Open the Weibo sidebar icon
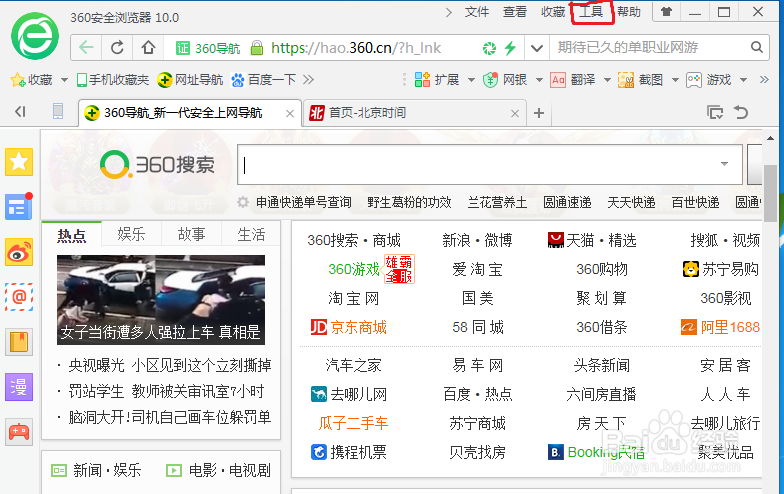Screen dimensions: 784x494 pos(19,252)
